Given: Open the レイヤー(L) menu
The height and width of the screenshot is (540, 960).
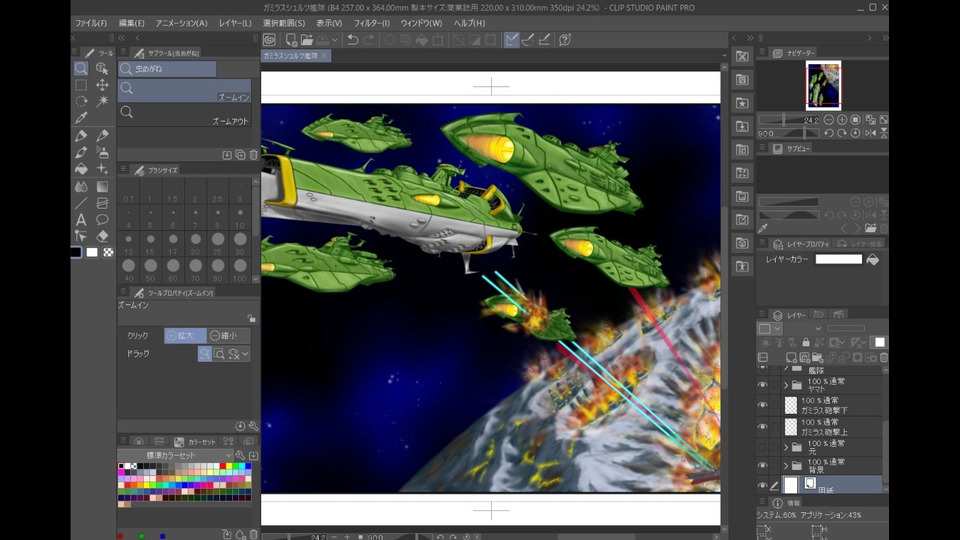Looking at the screenshot, I should 235,23.
